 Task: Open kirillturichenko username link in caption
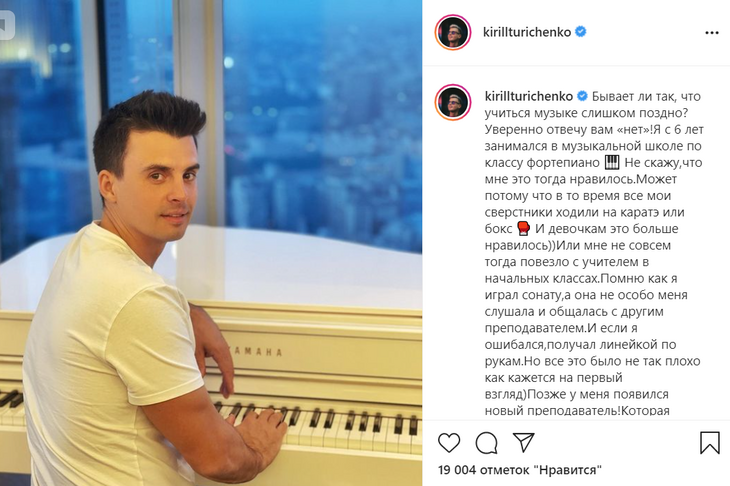click(529, 96)
